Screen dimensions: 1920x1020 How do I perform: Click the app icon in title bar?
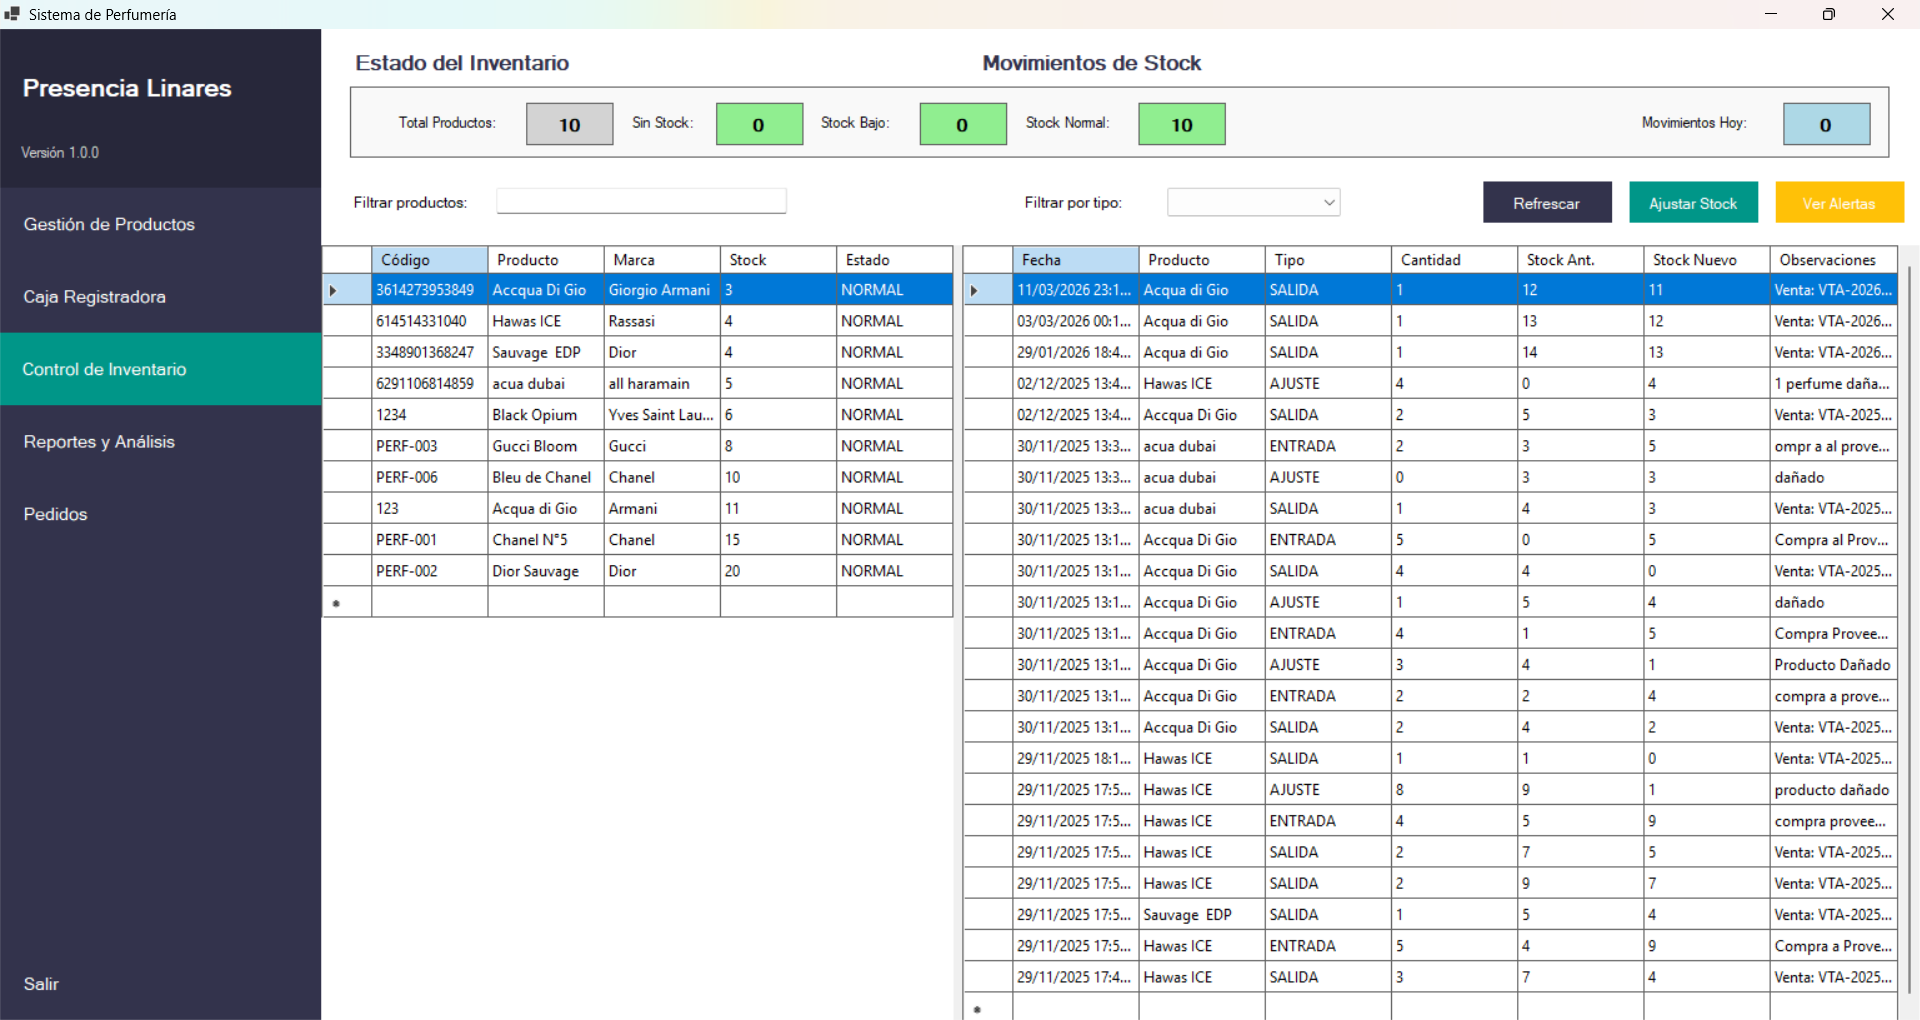pos(12,14)
